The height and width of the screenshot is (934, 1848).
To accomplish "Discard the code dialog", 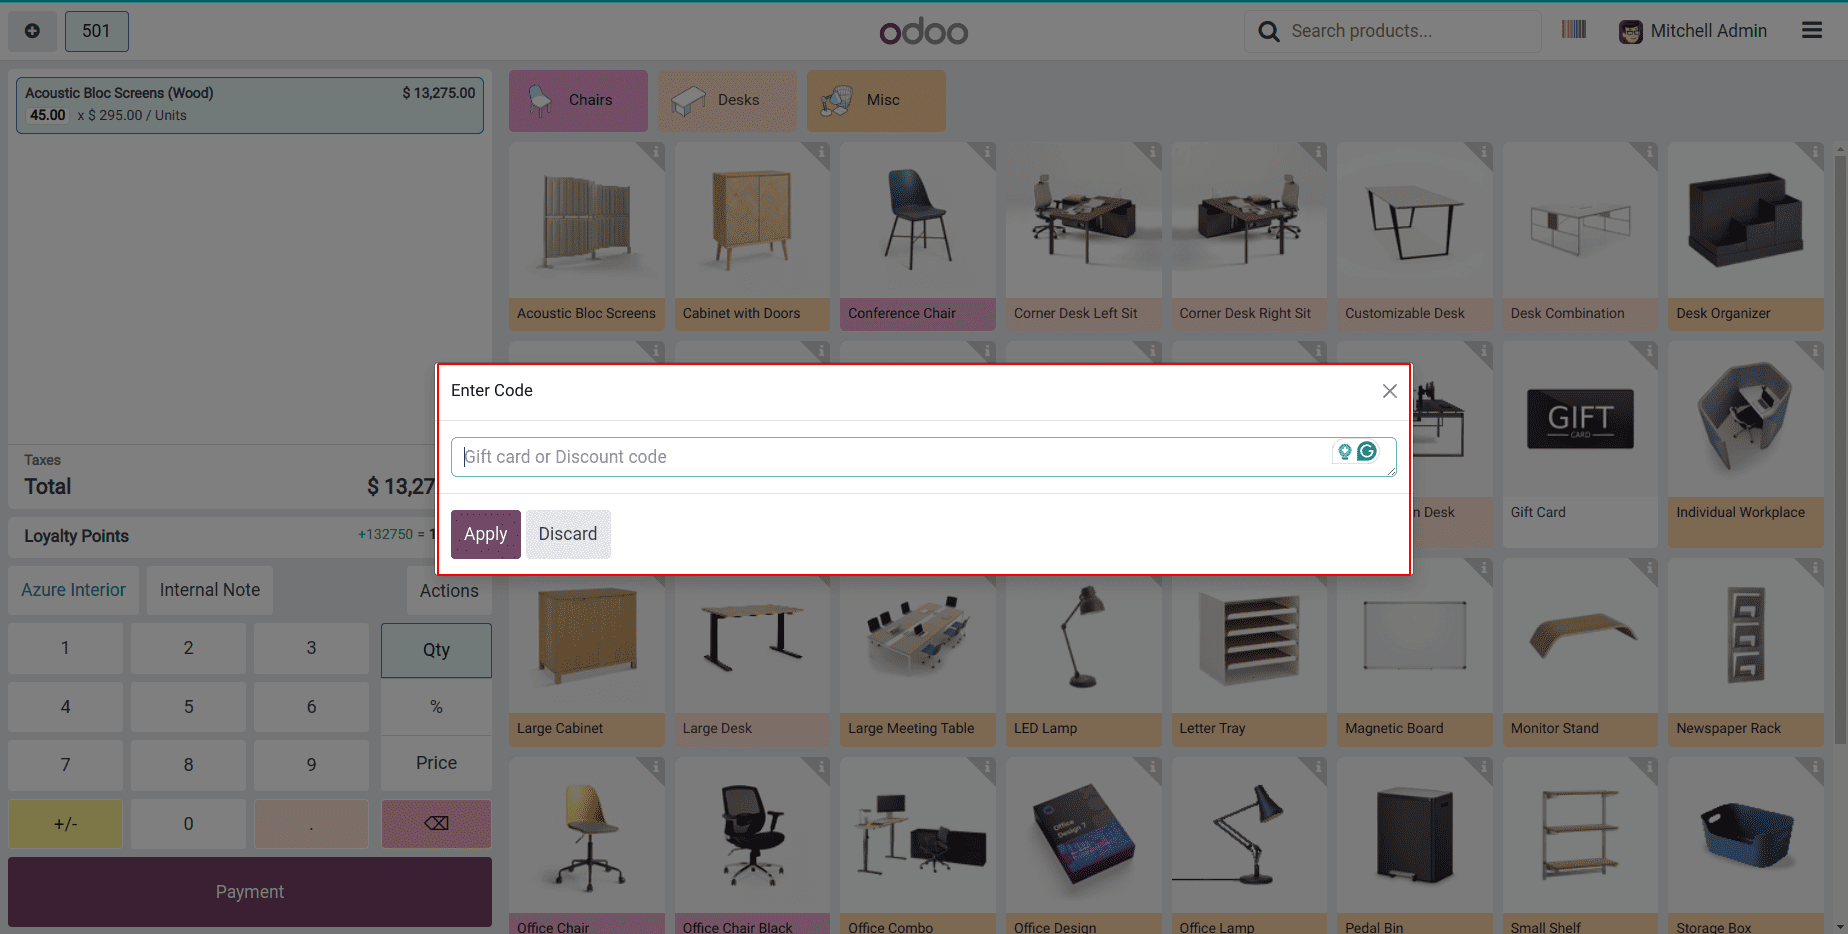I will click(568, 534).
